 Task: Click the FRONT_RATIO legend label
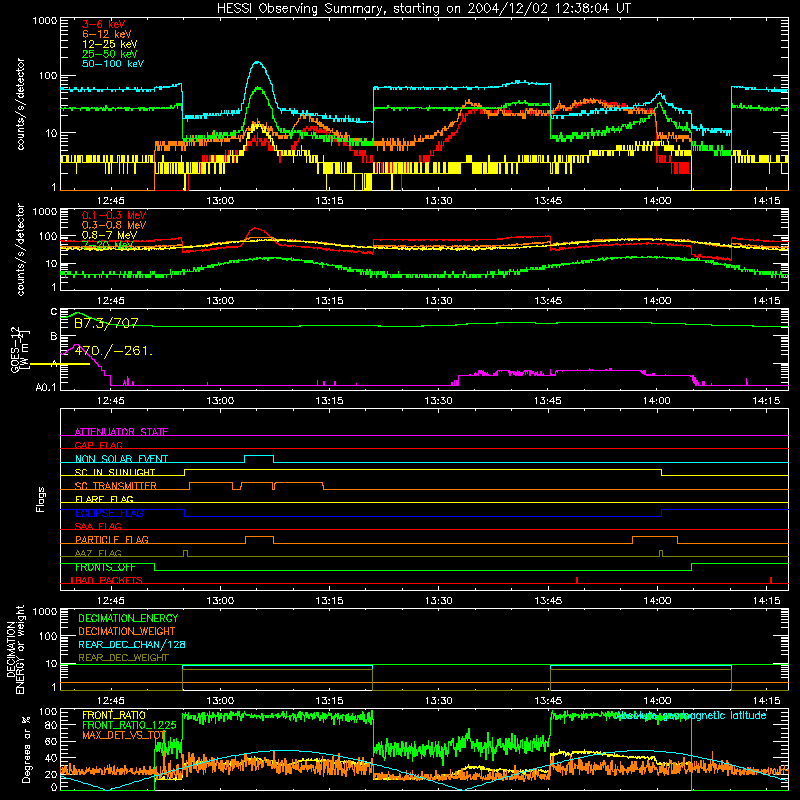pos(114,715)
